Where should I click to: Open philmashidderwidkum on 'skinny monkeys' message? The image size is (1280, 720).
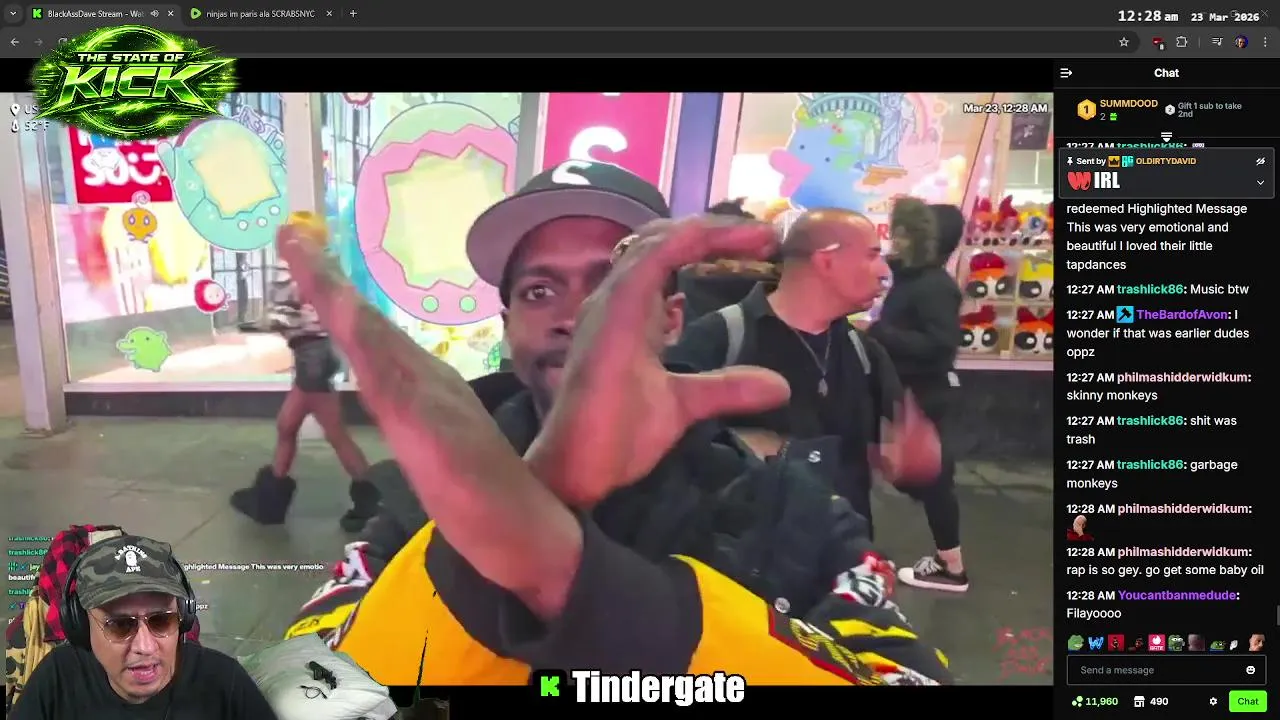[x=1184, y=377]
